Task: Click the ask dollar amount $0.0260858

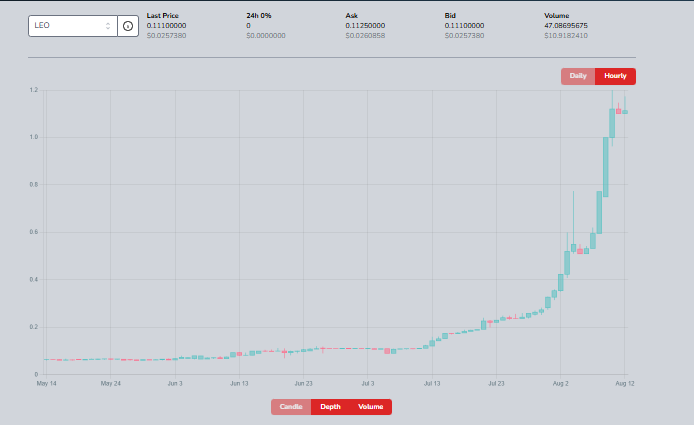Action: [x=365, y=36]
